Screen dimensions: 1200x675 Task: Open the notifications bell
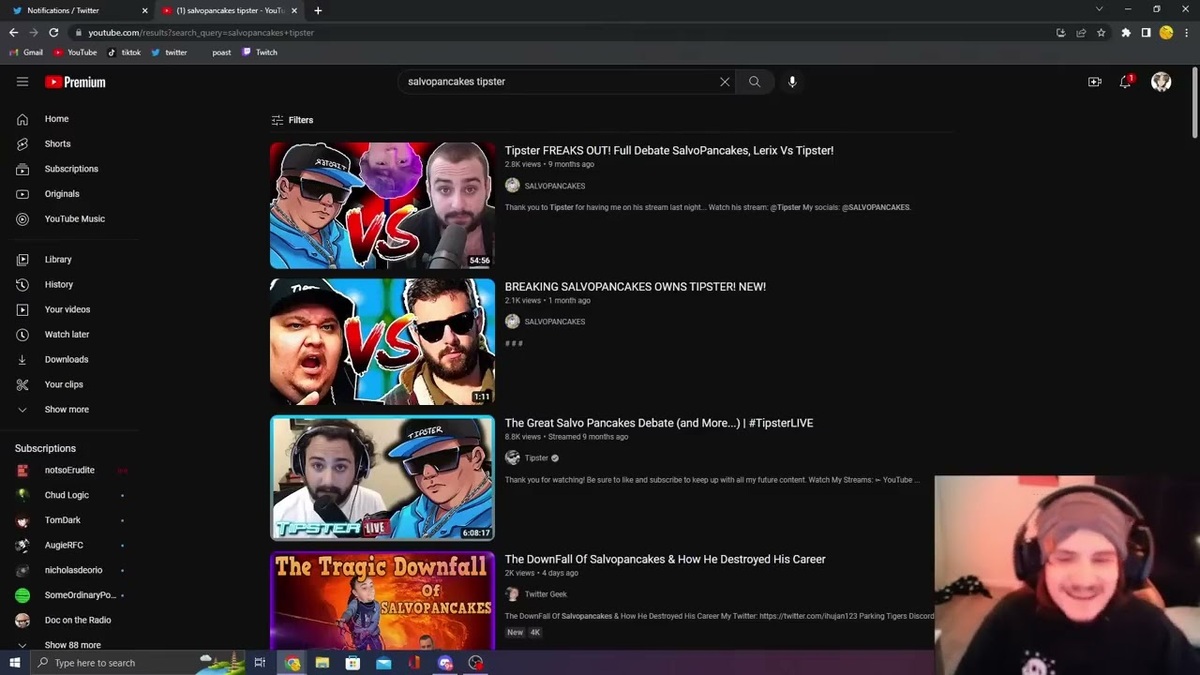click(x=1125, y=82)
